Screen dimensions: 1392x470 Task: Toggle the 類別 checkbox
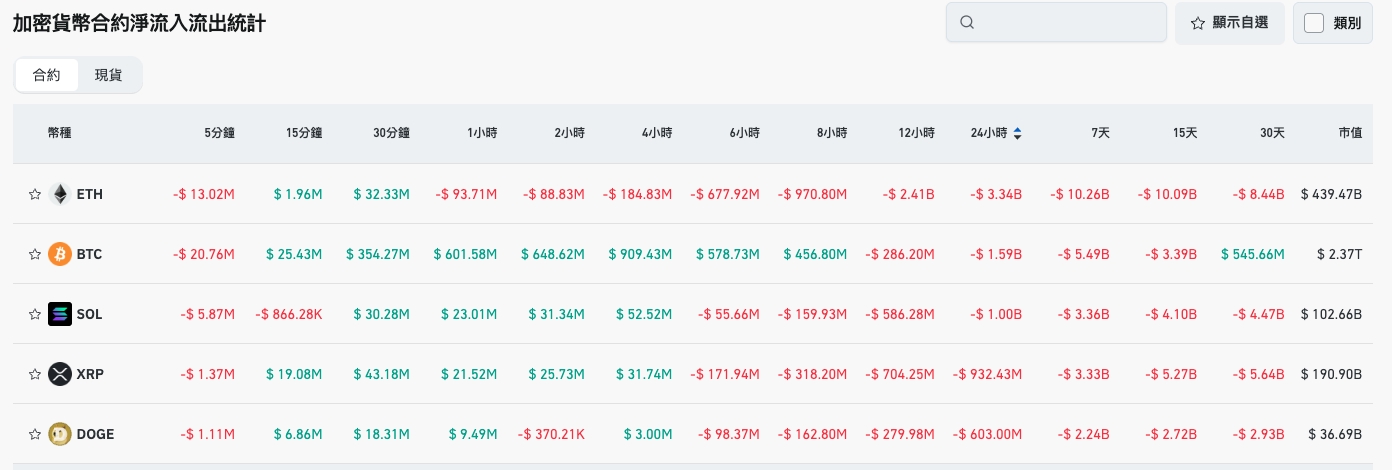1314,23
